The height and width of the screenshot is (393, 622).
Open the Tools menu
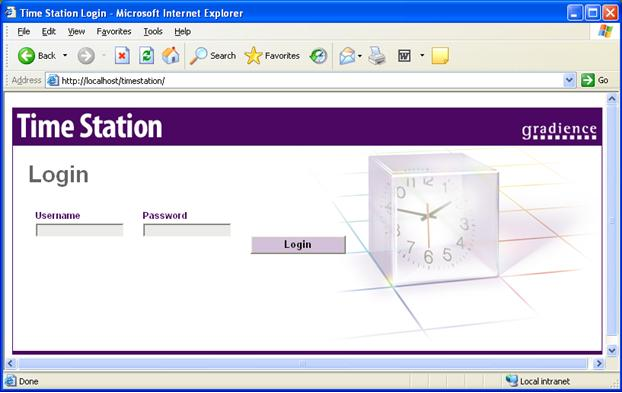point(153,31)
